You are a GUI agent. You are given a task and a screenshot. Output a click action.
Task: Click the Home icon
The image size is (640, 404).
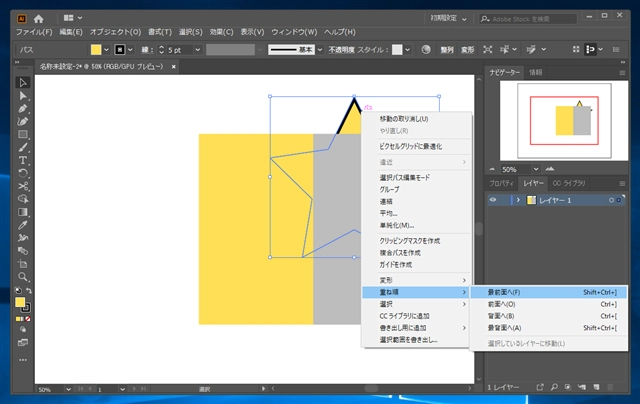[x=38, y=19]
